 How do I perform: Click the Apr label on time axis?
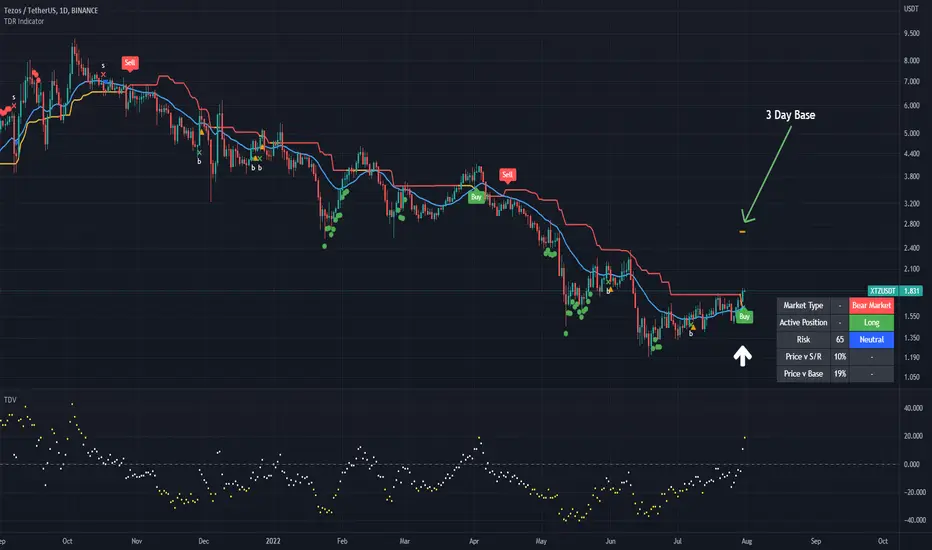point(474,541)
